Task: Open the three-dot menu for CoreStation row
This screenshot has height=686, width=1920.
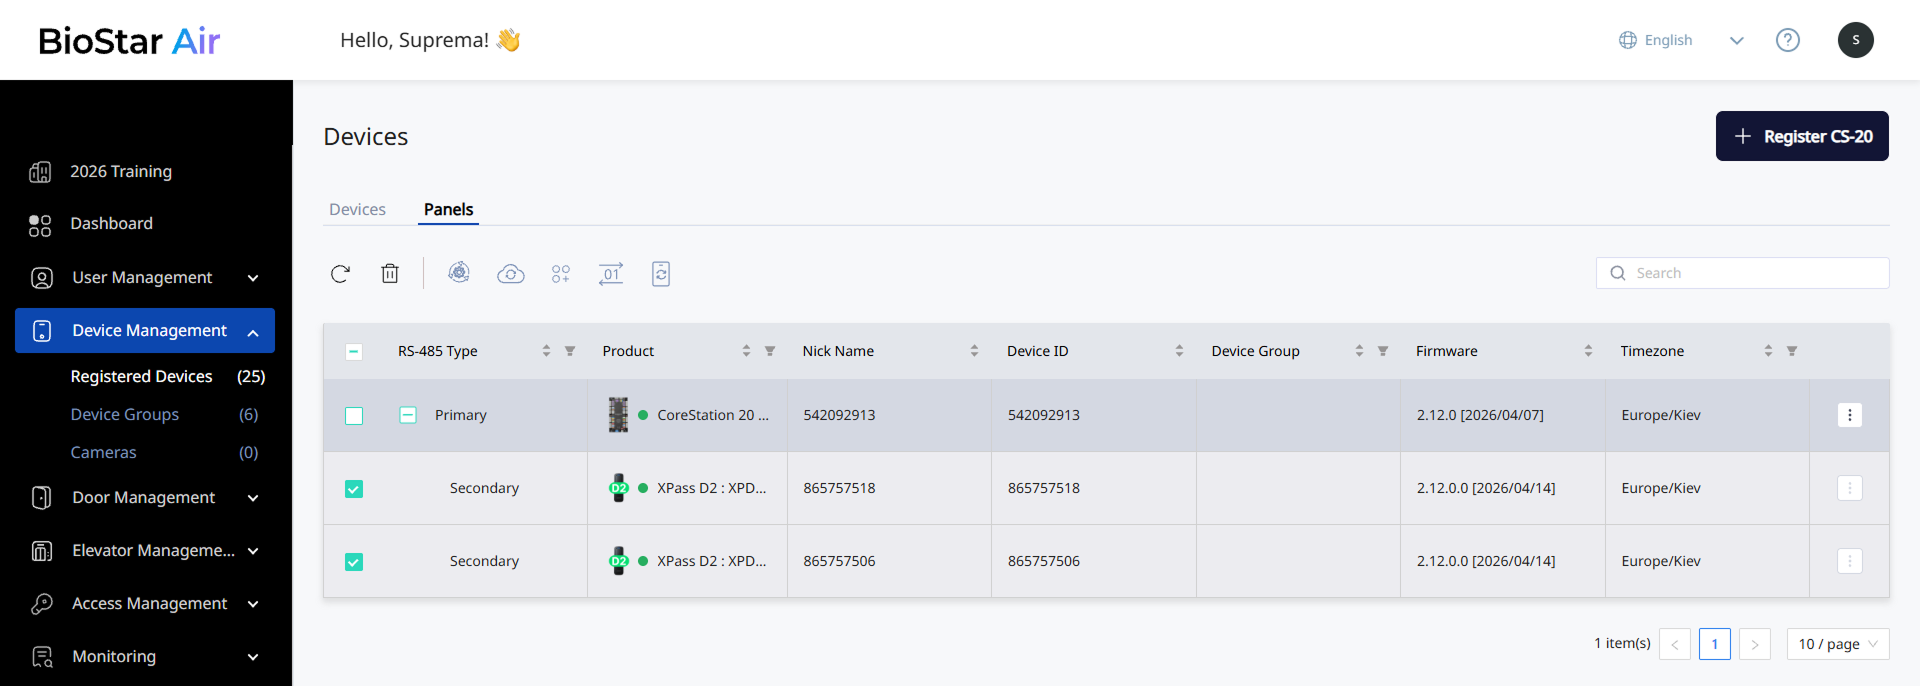Action: tap(1850, 415)
